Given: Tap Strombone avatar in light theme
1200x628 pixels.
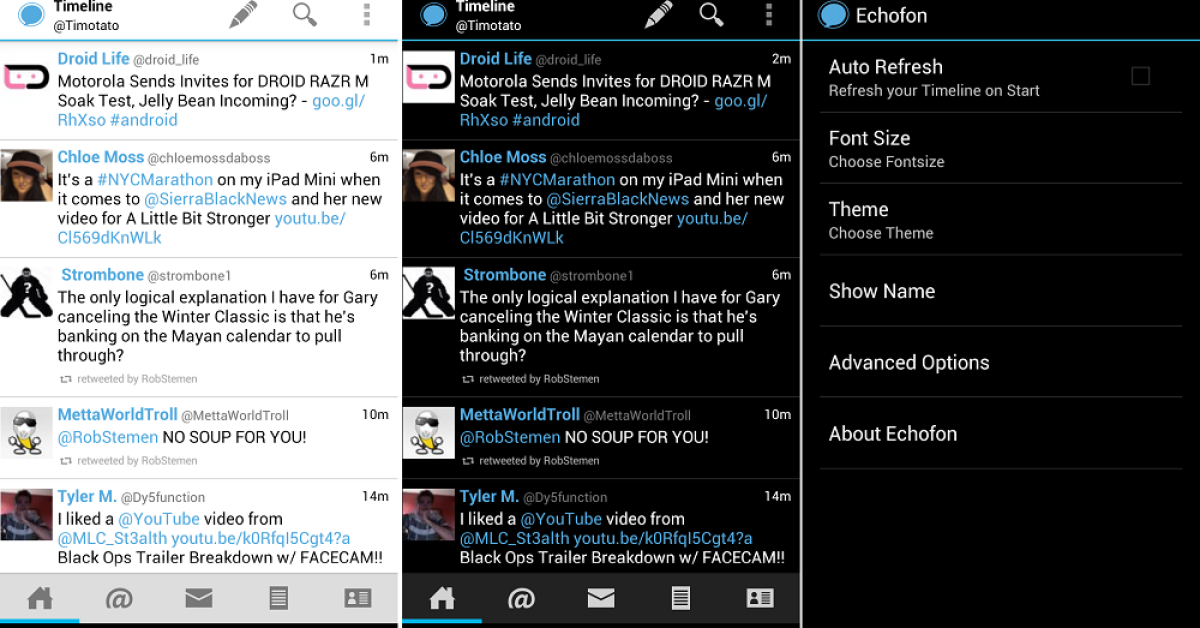Looking at the screenshot, I should pyautogui.click(x=26, y=293).
